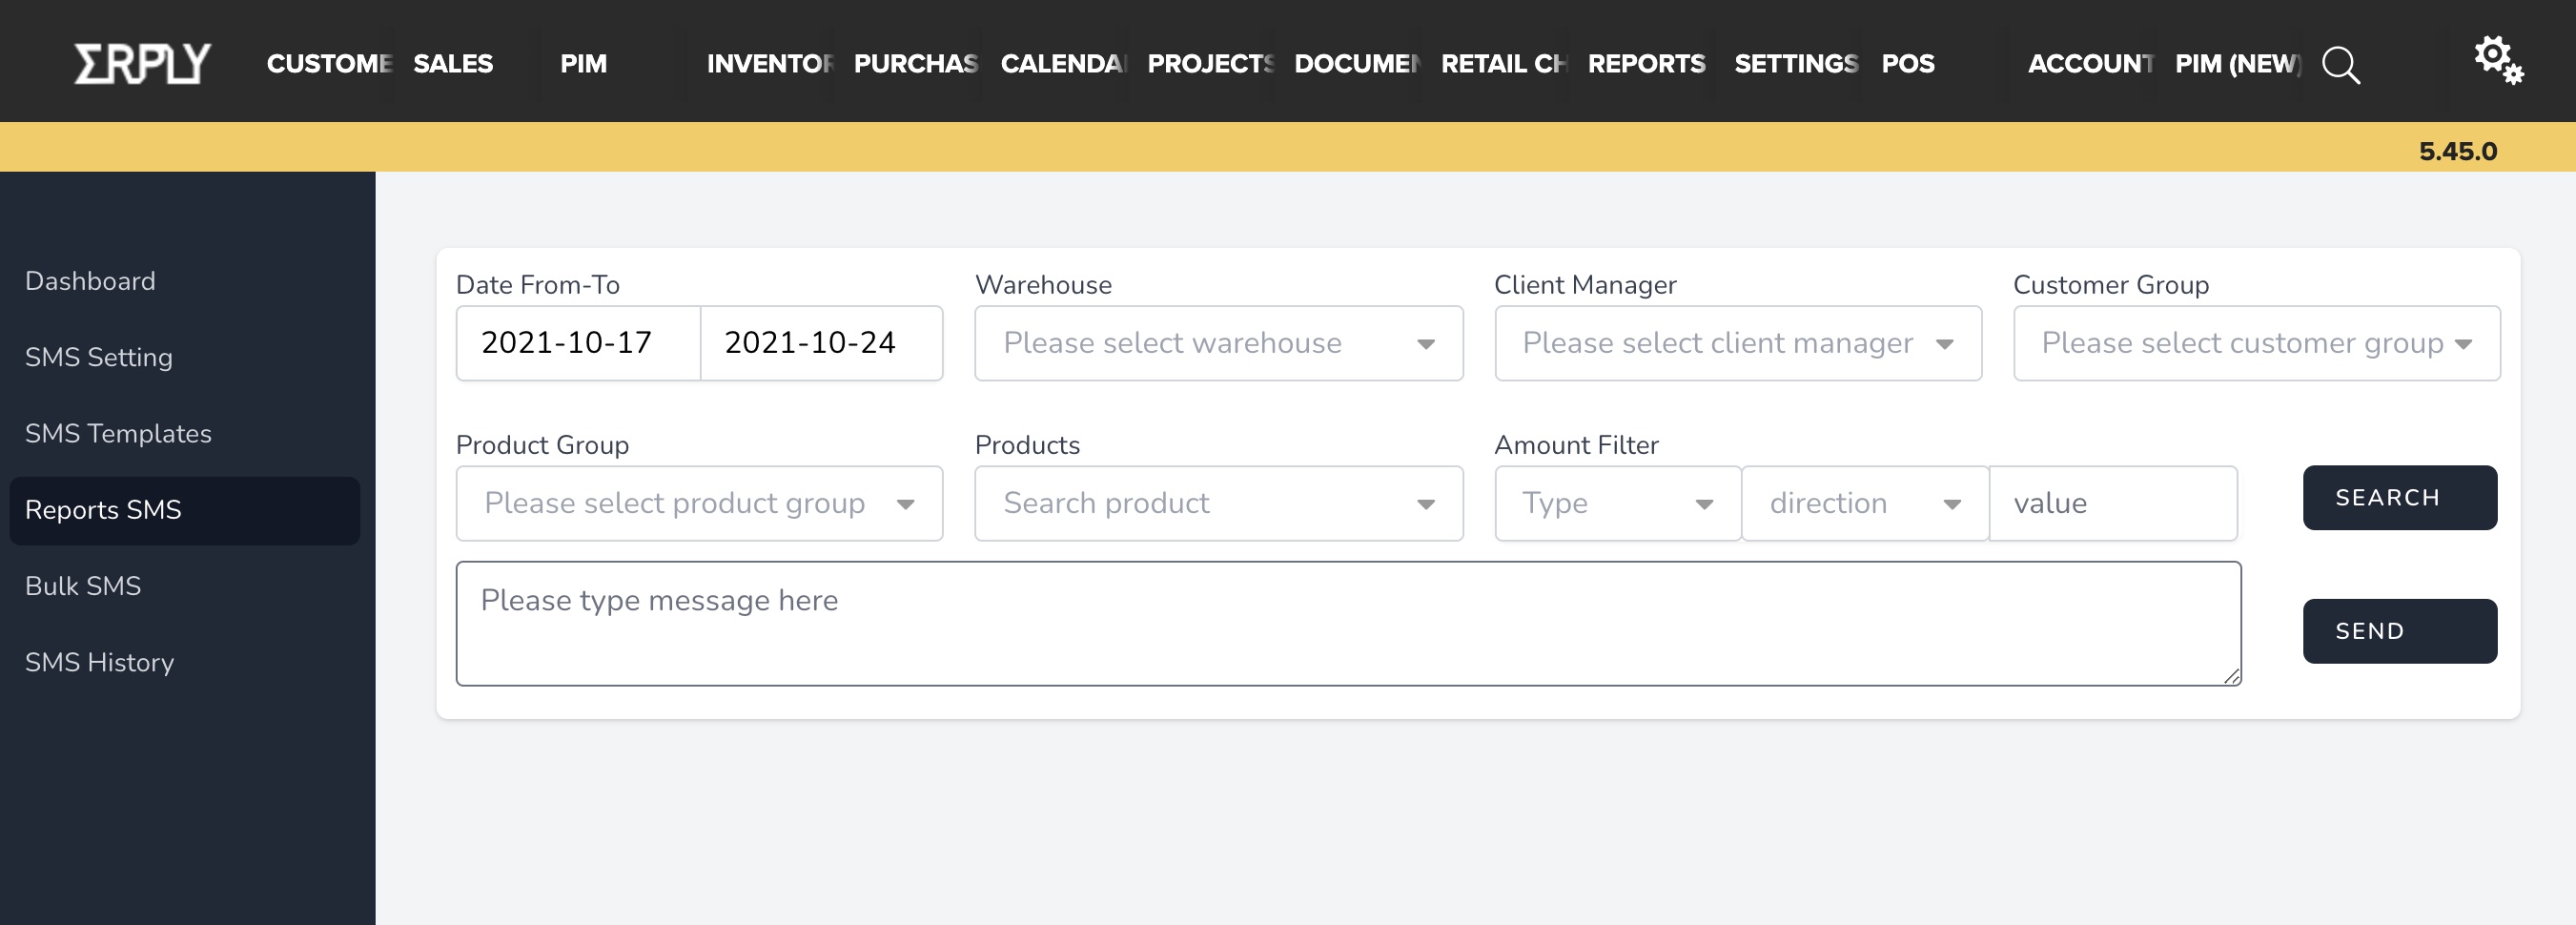Open the Product Group dropdown
Viewport: 2576px width, 925px height.
point(699,503)
